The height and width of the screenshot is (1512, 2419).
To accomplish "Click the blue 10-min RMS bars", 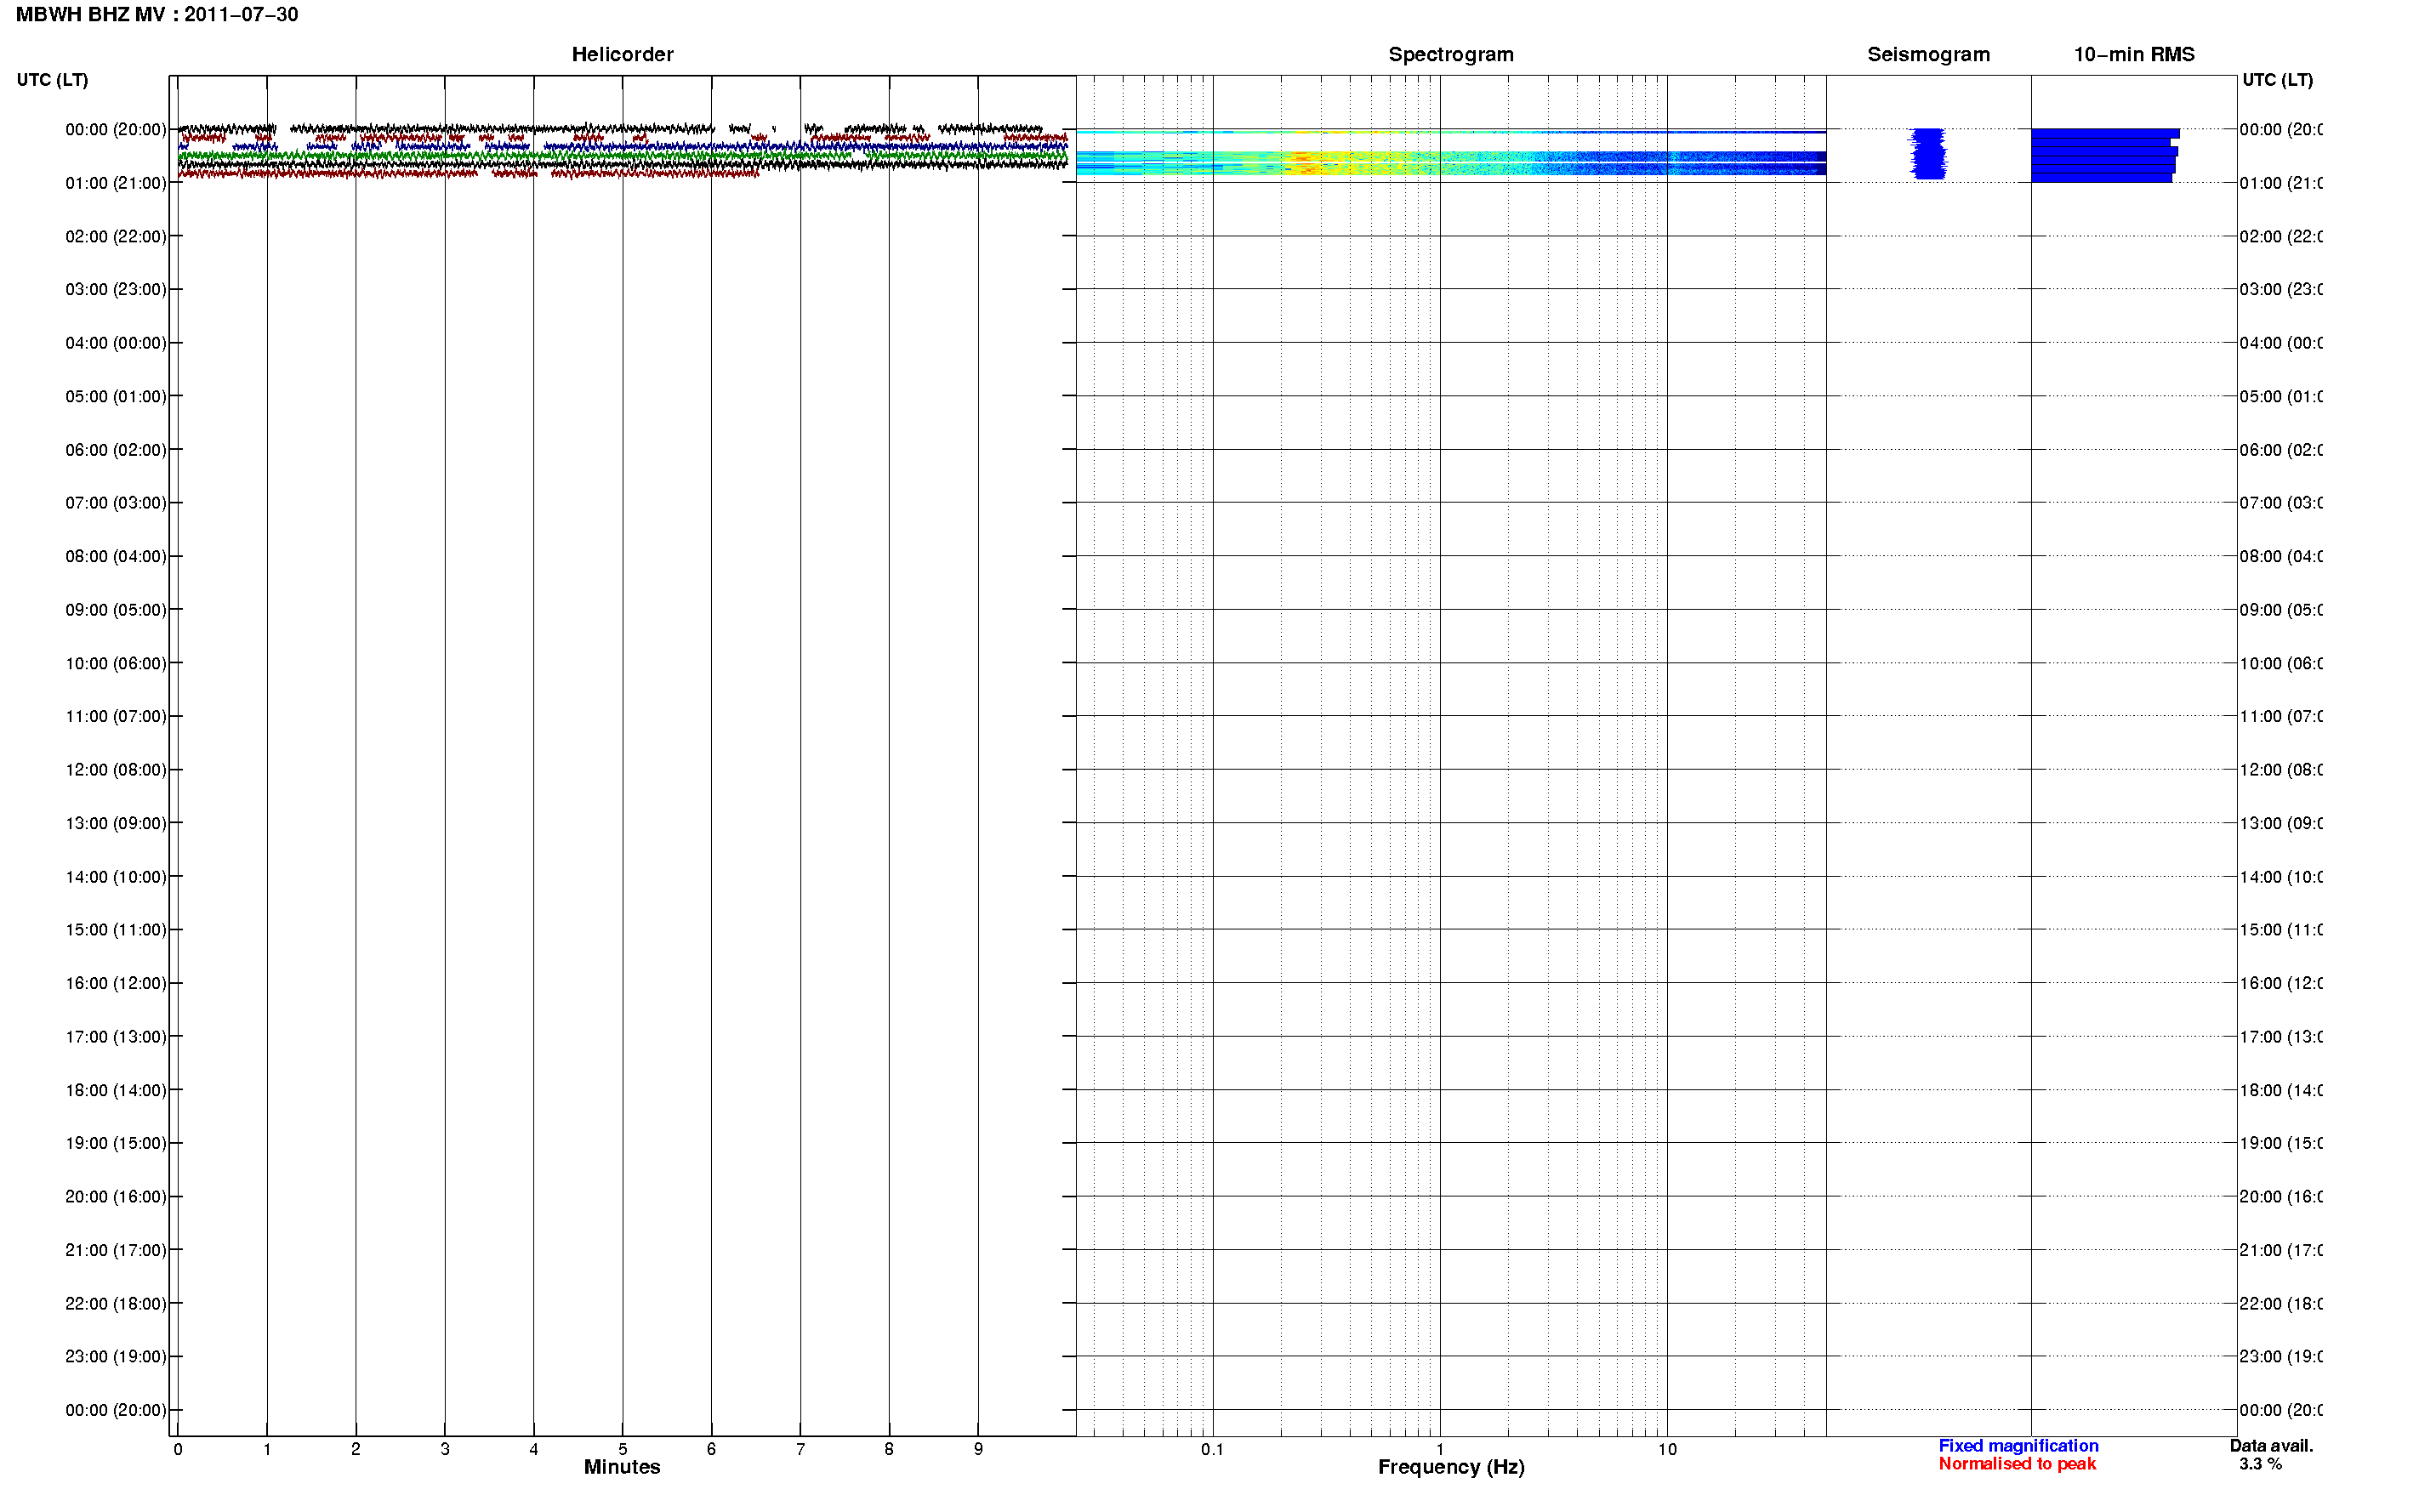I will (2104, 155).
